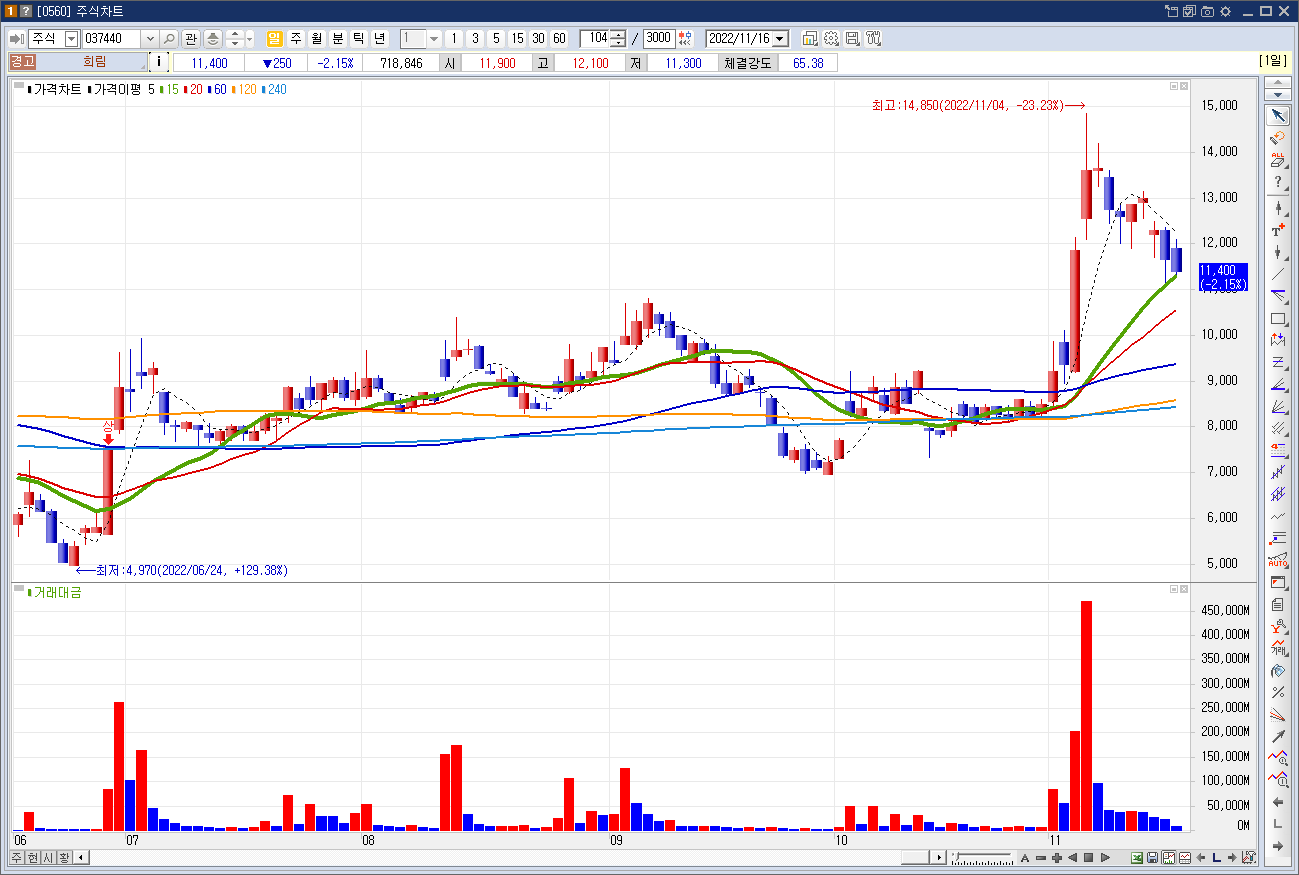This screenshot has height=875, width=1299.
Task: Select the weekly (주) period toggle
Action: [296, 39]
